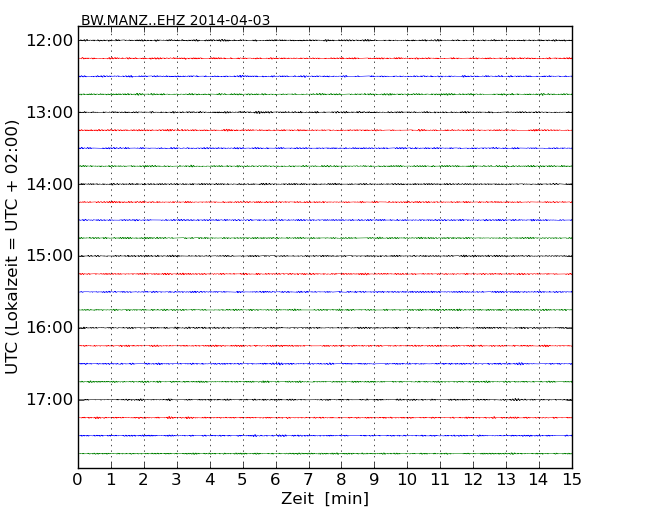
Task: Click the black seismogram trace at 15:00
Action: pos(325,256)
